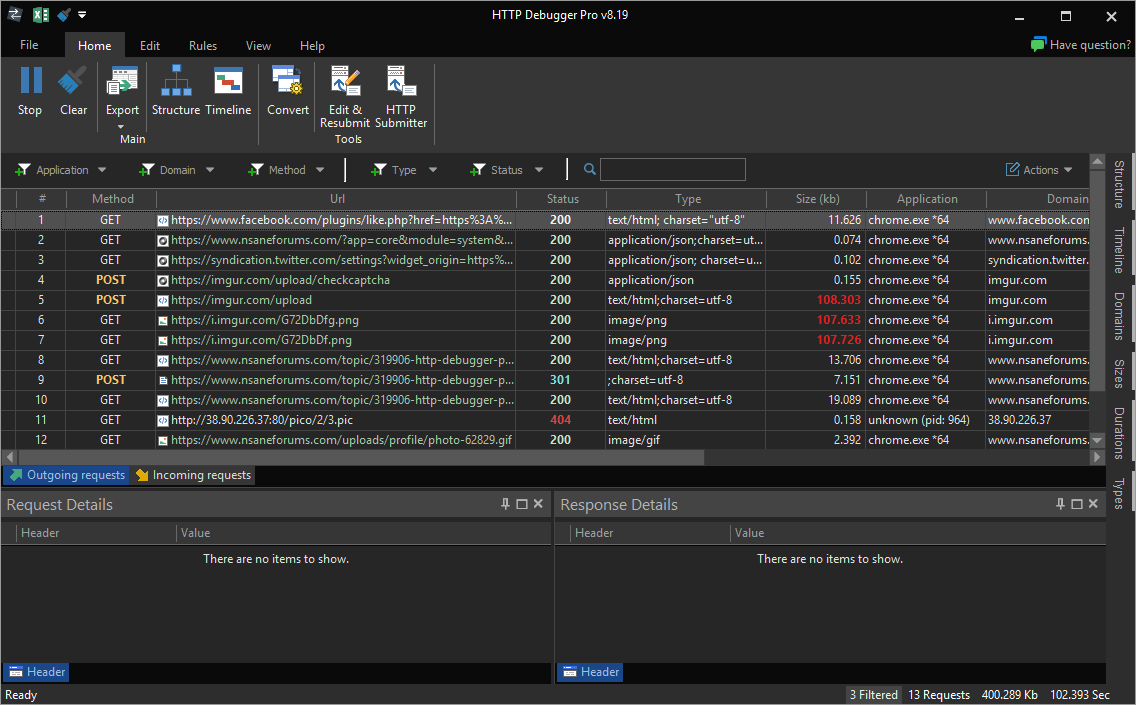The height and width of the screenshot is (705, 1136).
Task: Pin the Request Details panel
Action: (505, 504)
